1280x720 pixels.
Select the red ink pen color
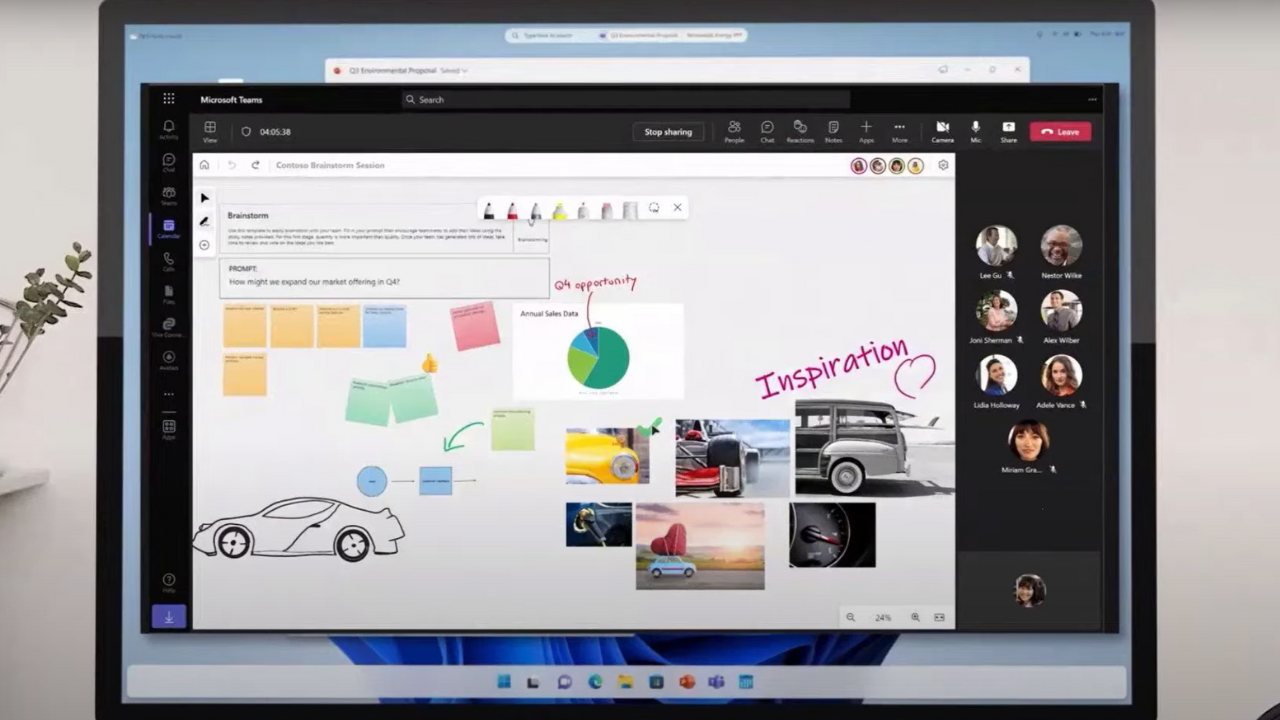click(x=512, y=208)
